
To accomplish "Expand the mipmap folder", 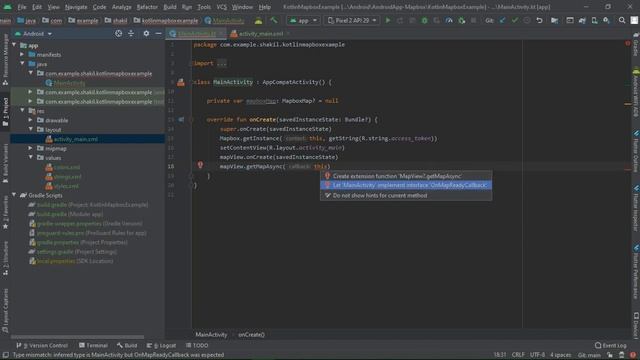I will pos(31,148).
